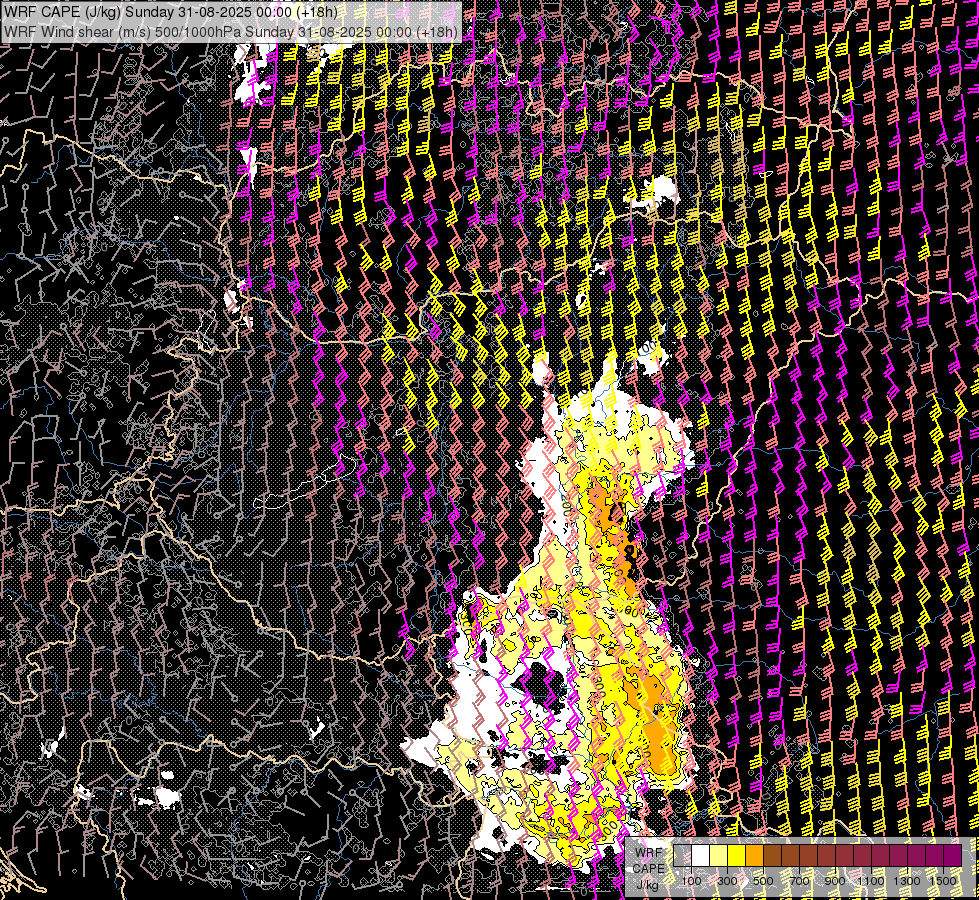
Task: Click the "J/kg" unit label in legend
Action: point(648,884)
